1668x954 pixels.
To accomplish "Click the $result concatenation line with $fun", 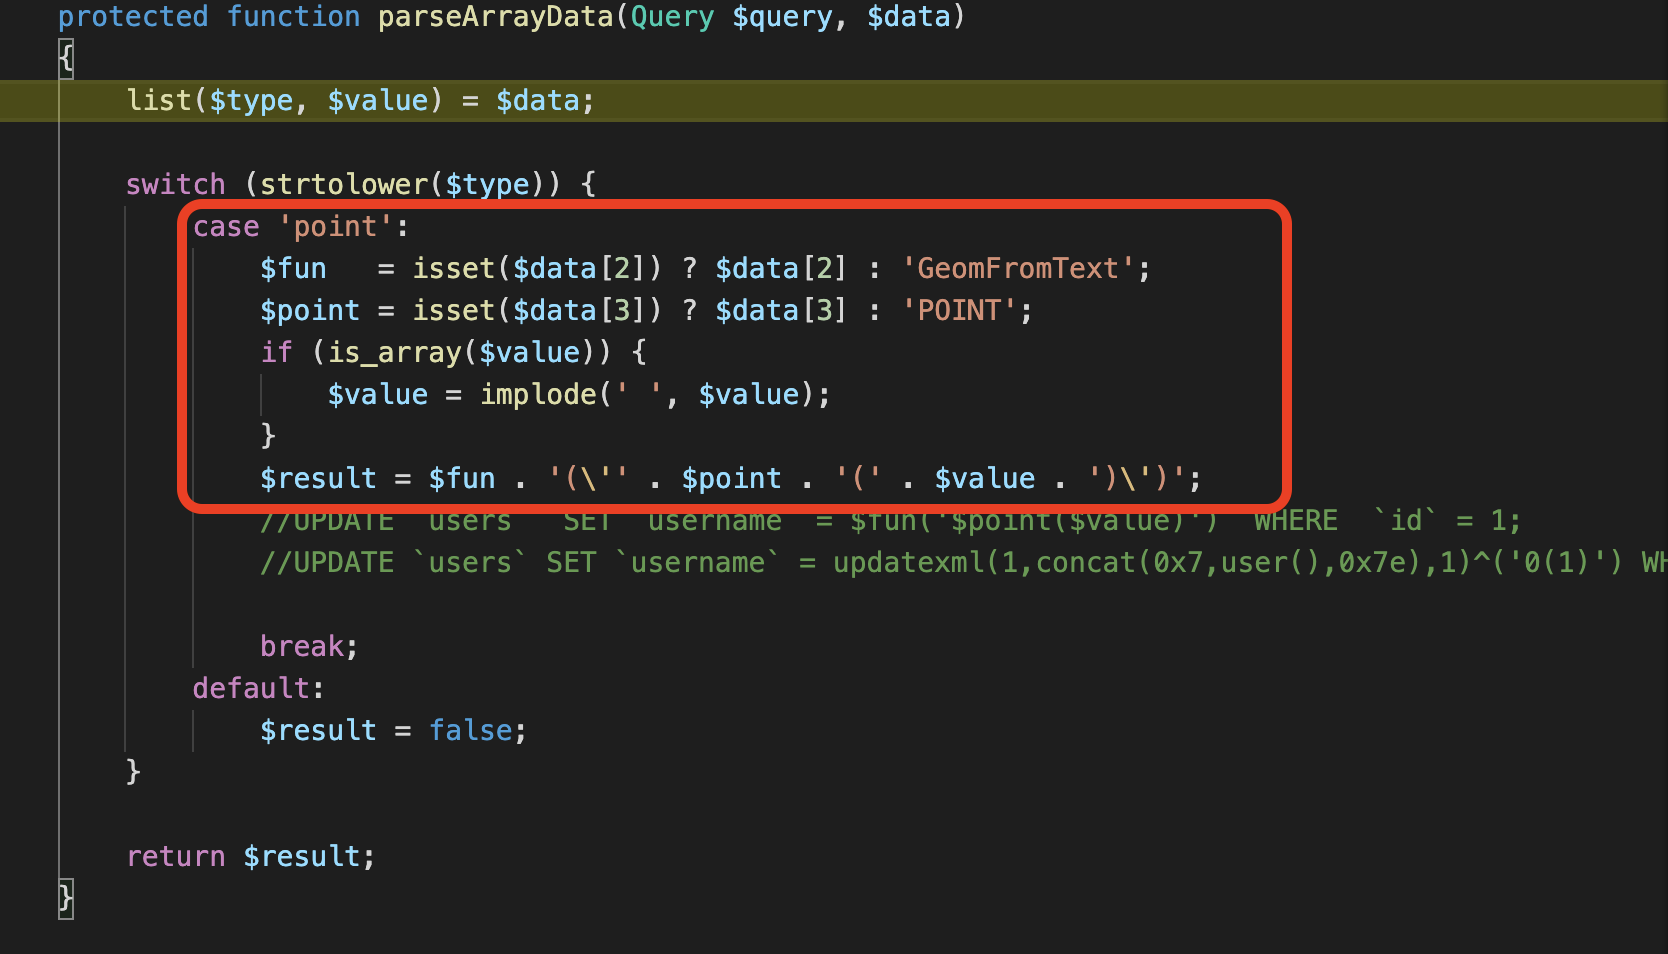I will tap(730, 478).
